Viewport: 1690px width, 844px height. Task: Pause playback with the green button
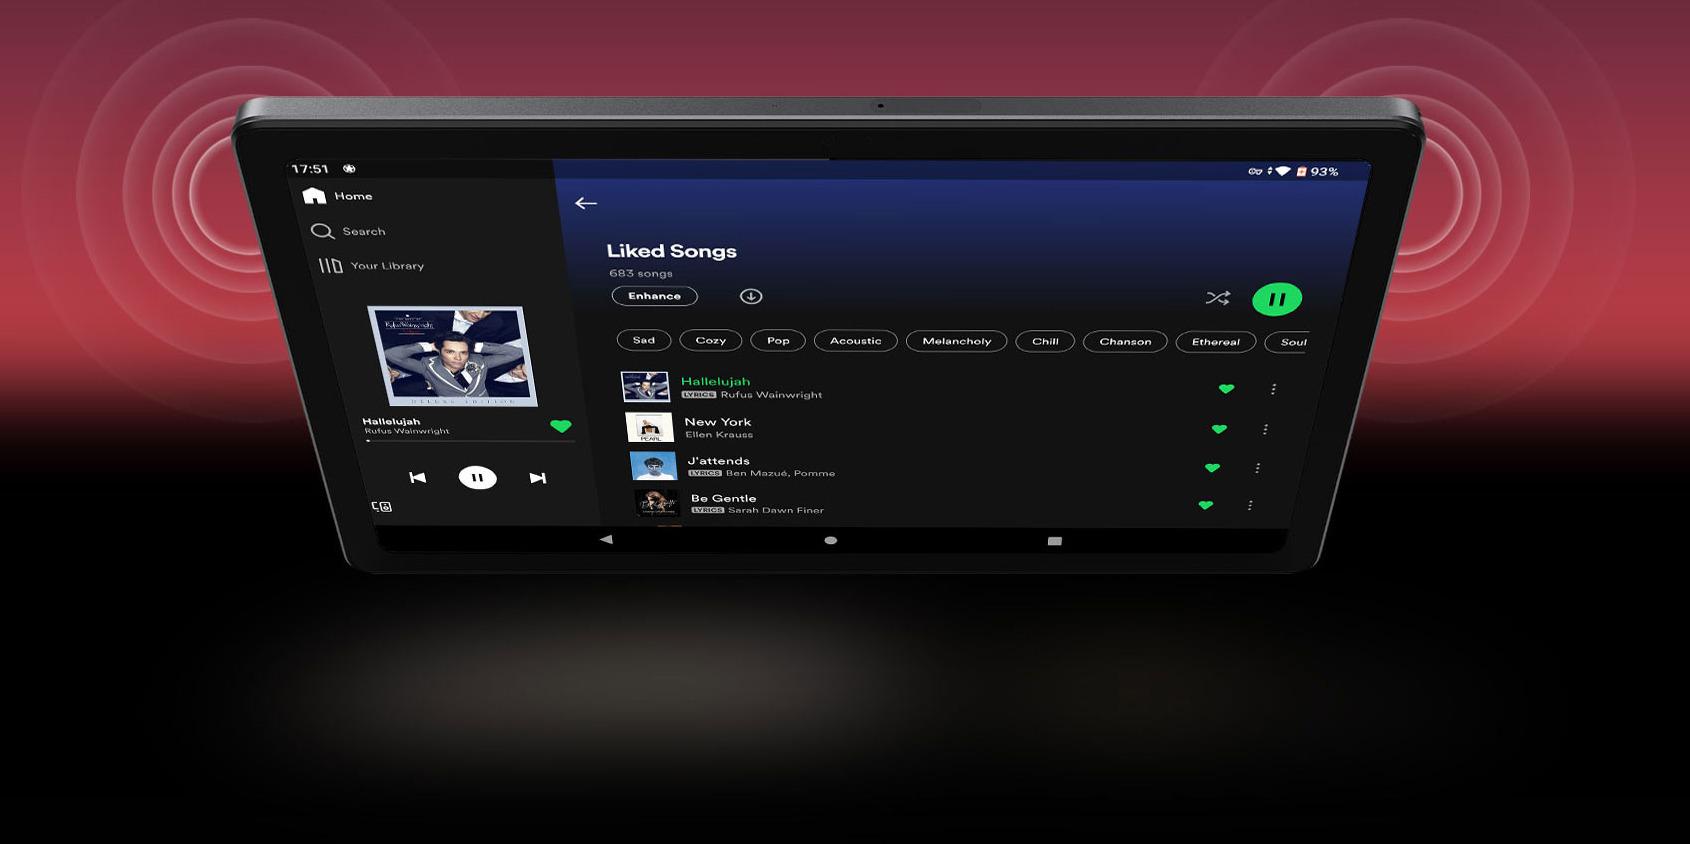point(1277,299)
